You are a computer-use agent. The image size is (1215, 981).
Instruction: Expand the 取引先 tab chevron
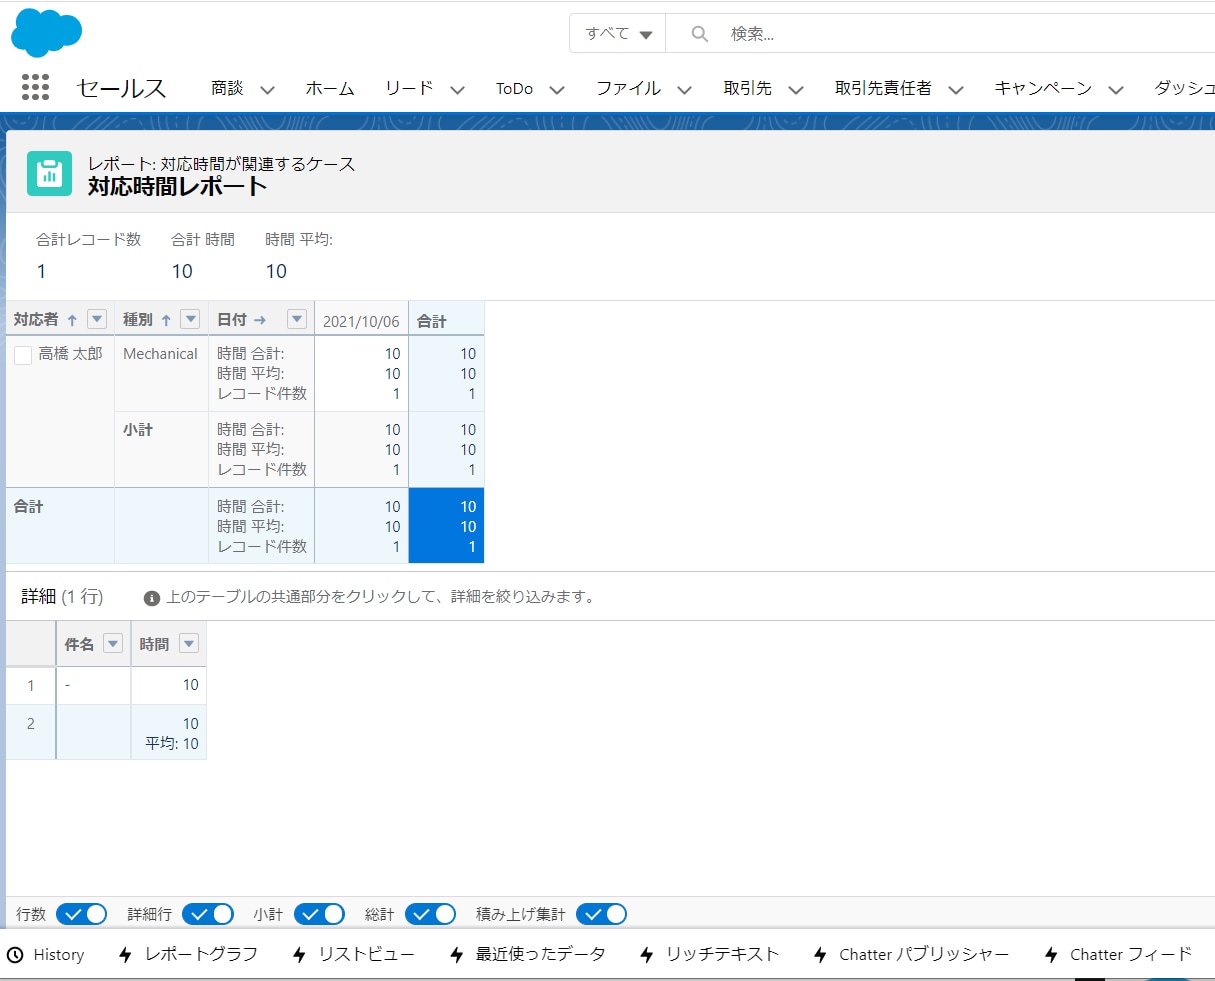click(796, 89)
